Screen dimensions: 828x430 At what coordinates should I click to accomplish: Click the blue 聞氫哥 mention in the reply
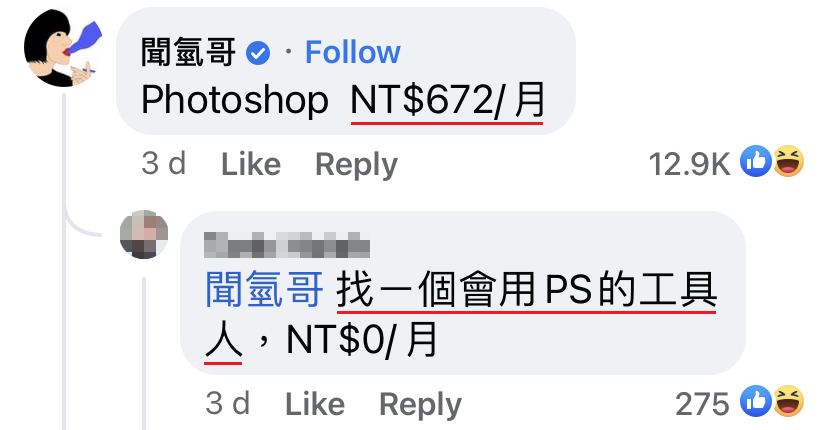point(264,289)
